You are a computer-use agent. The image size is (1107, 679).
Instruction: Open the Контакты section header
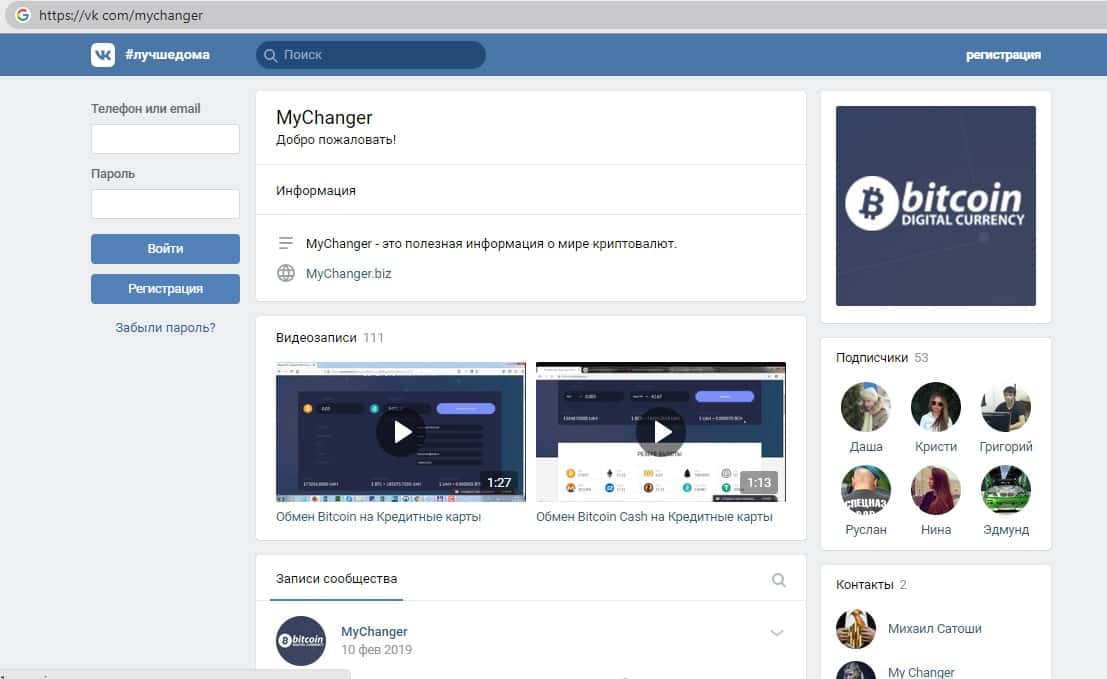[x=865, y=584]
